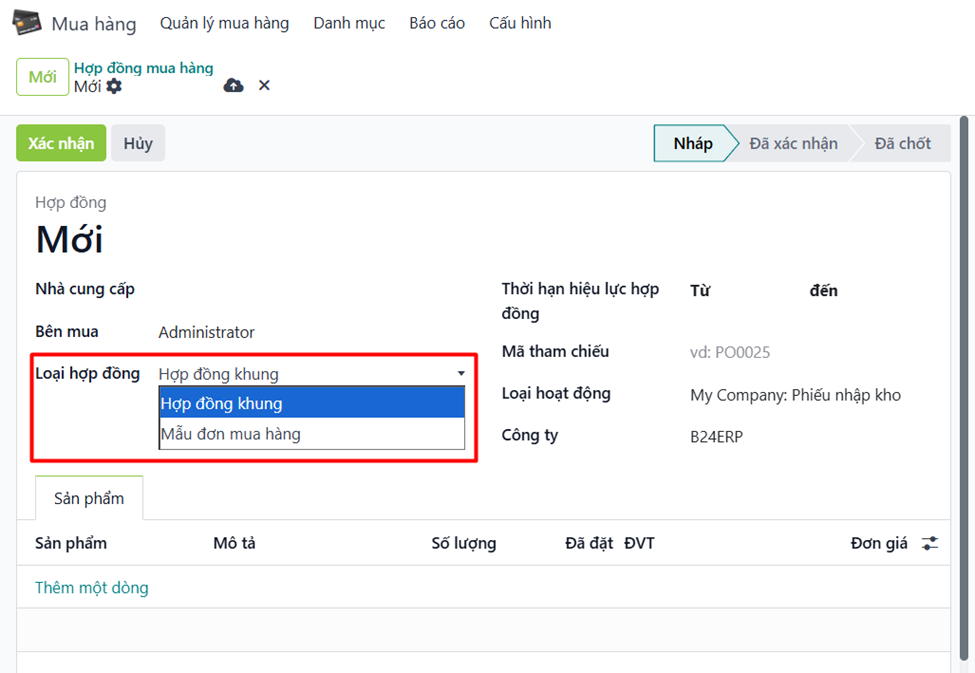Click the Mã tham chiếu input field

(x=800, y=352)
